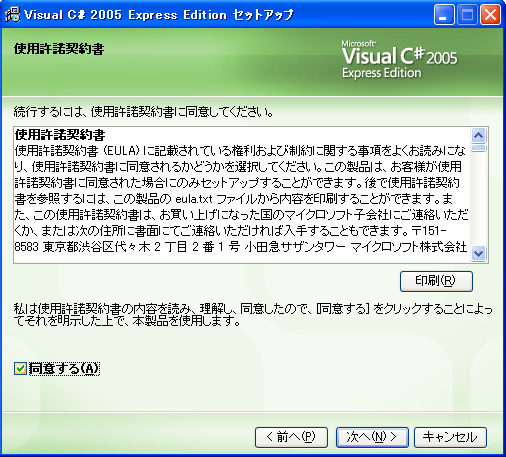Click the disabled maximize window button
Viewport: 506px width, 457px height.
click(467, 15)
